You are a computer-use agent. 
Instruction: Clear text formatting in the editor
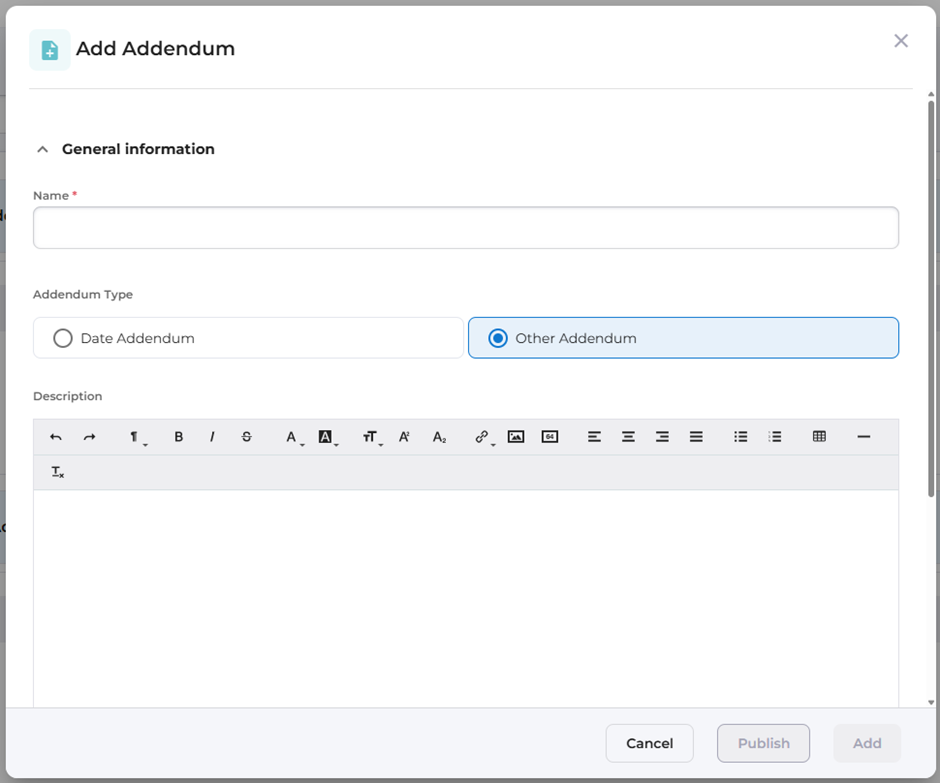57,472
